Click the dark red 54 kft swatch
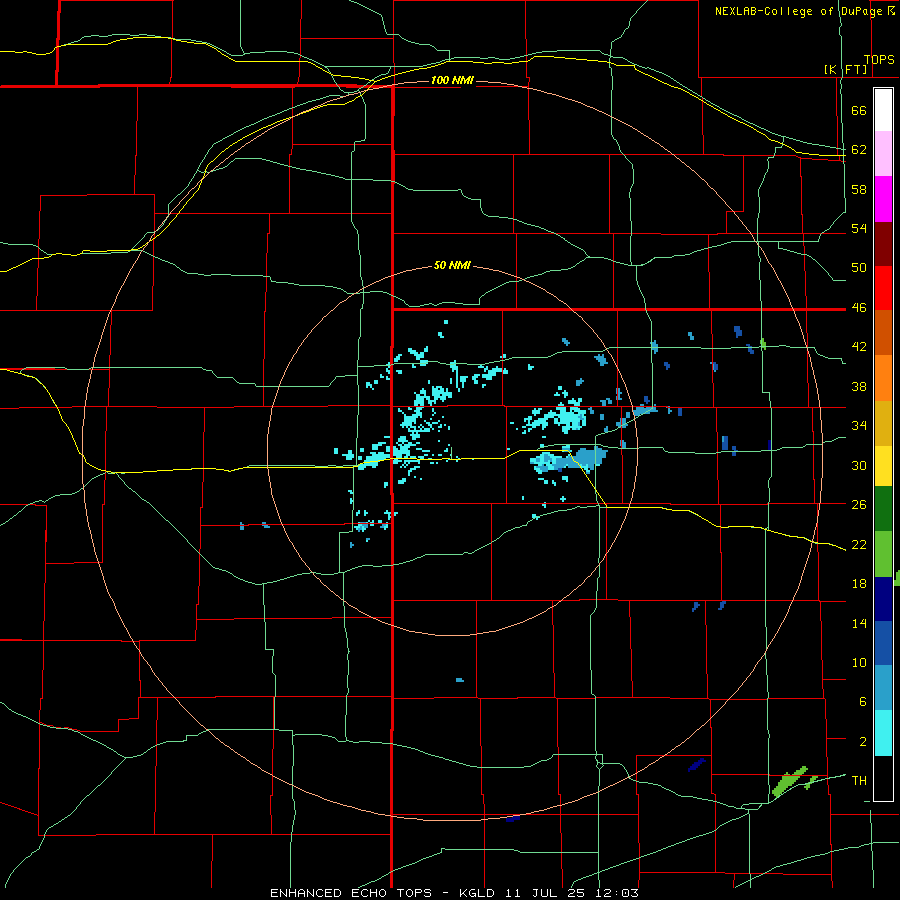Screen dimensions: 900x900 pyautogui.click(x=883, y=244)
